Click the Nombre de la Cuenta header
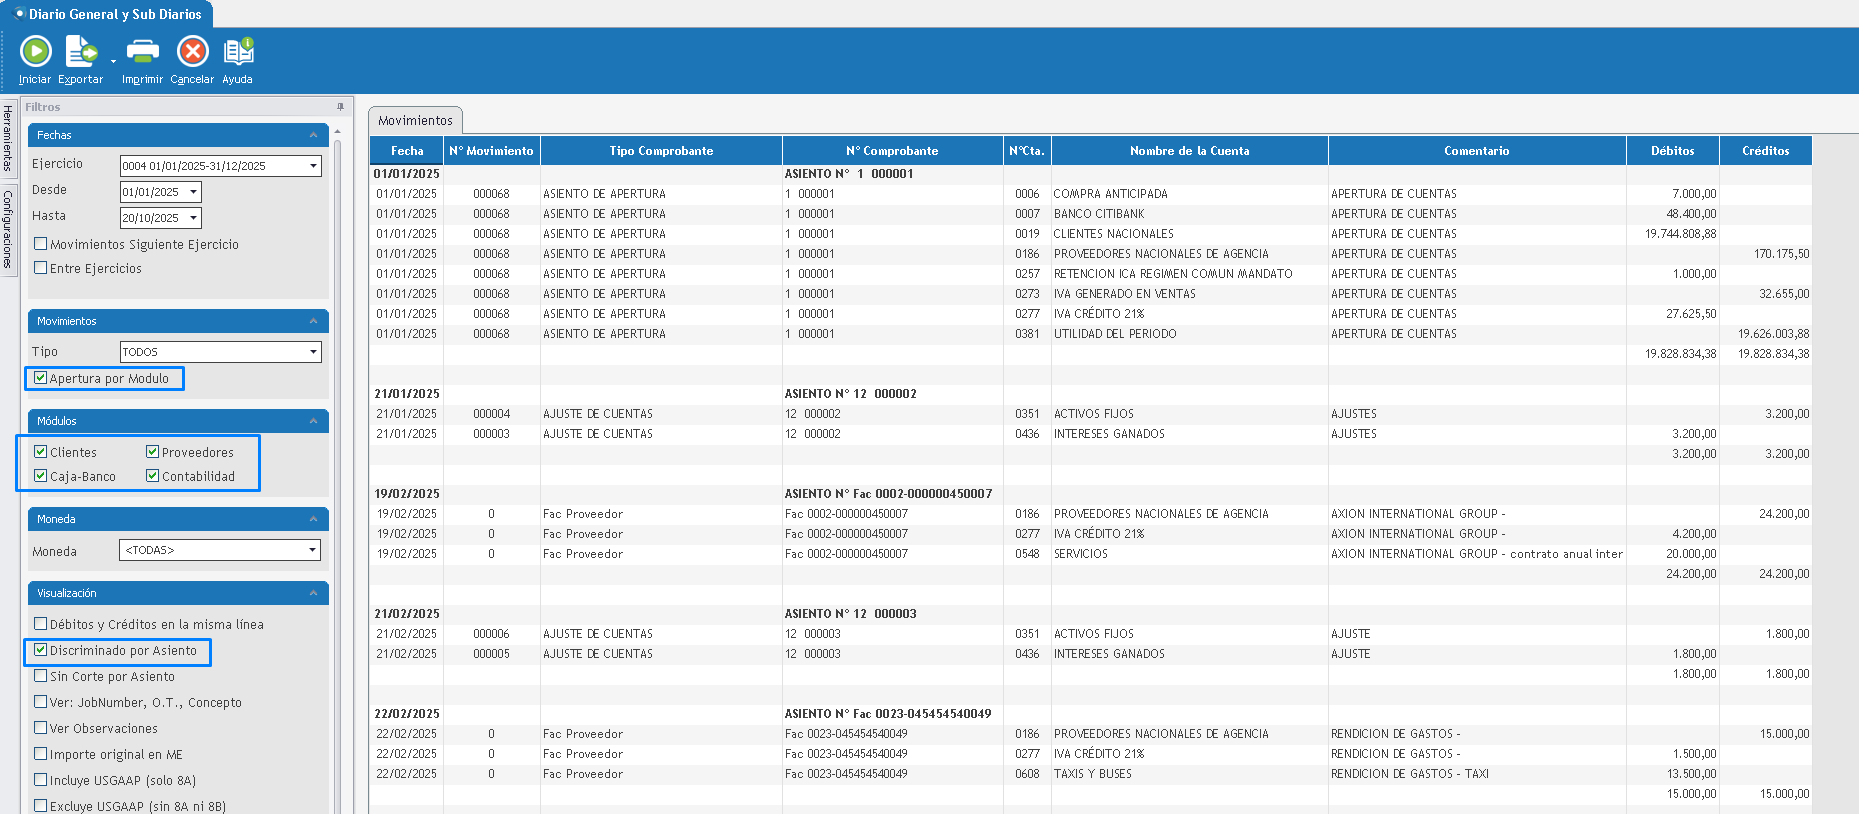 click(x=1189, y=151)
